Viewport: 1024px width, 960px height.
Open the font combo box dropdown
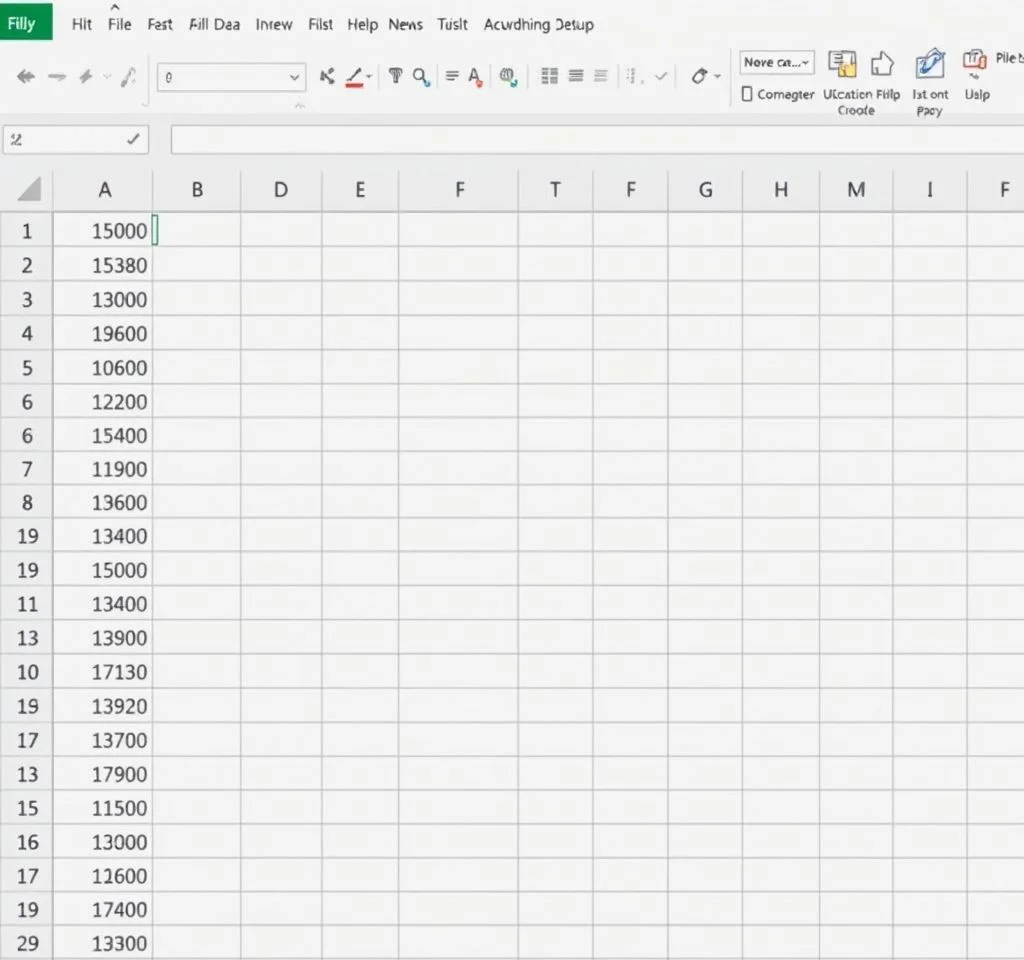294,76
